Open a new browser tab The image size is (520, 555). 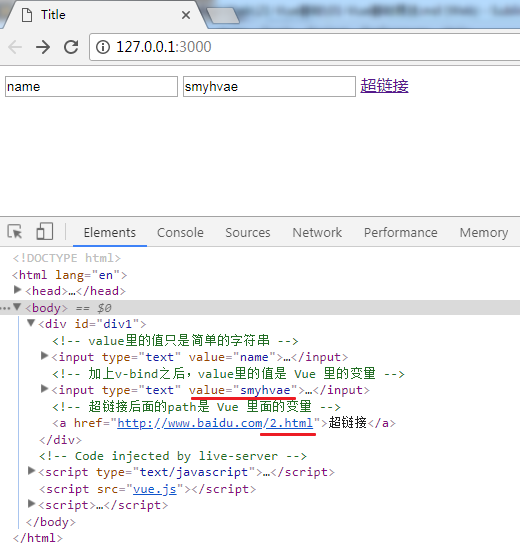click(x=223, y=16)
